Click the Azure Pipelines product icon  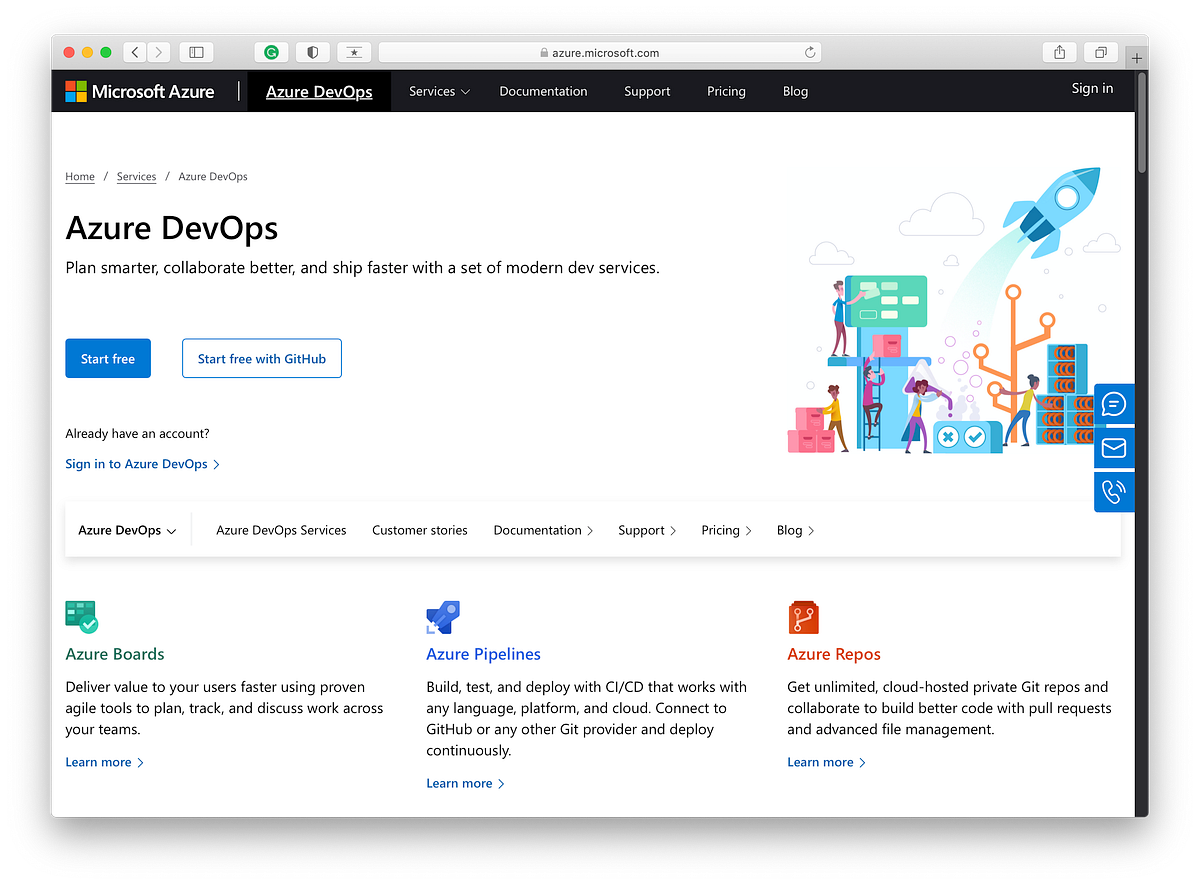coord(443,616)
